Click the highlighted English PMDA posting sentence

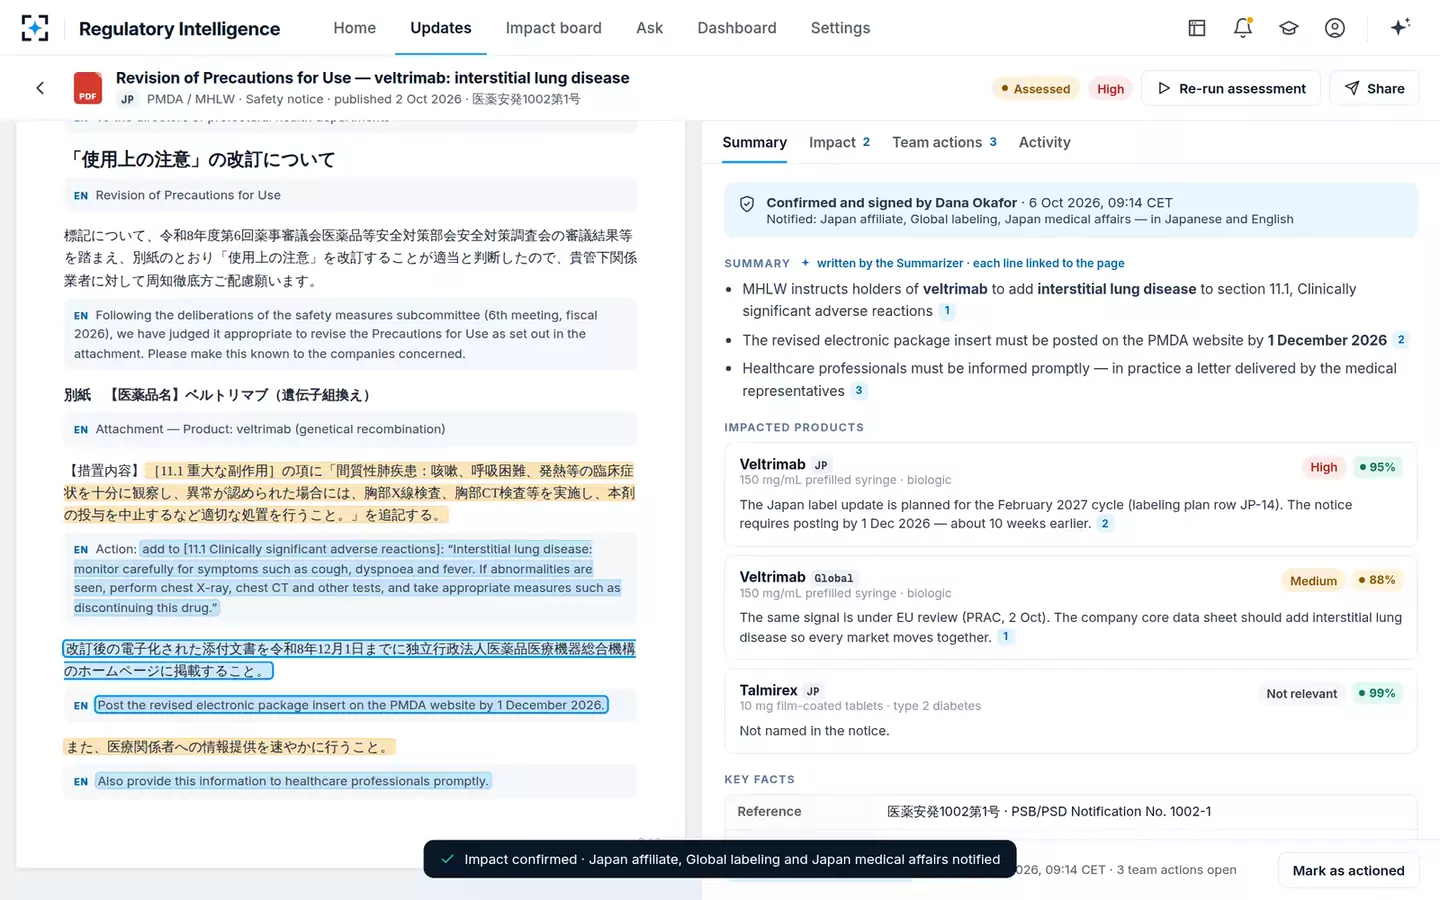[351, 705]
